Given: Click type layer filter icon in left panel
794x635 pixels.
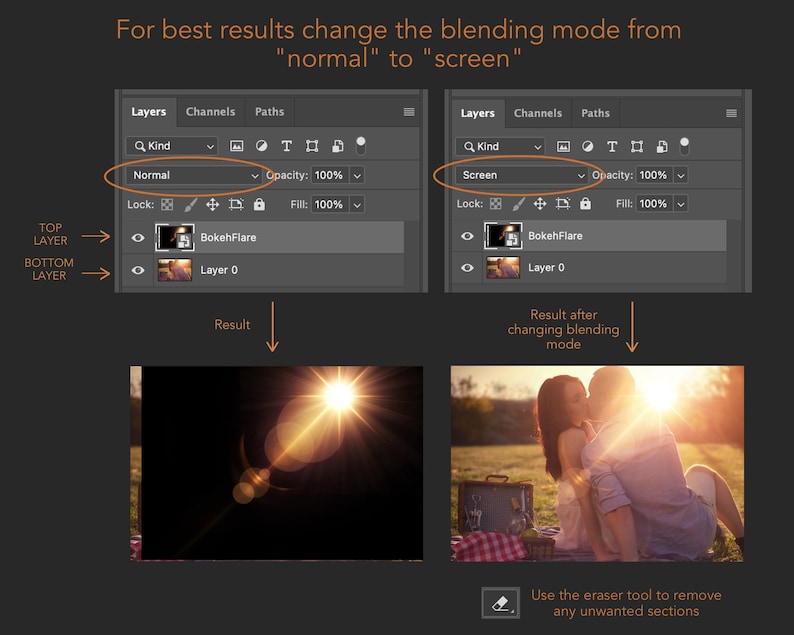Looking at the screenshot, I should coord(287,146).
